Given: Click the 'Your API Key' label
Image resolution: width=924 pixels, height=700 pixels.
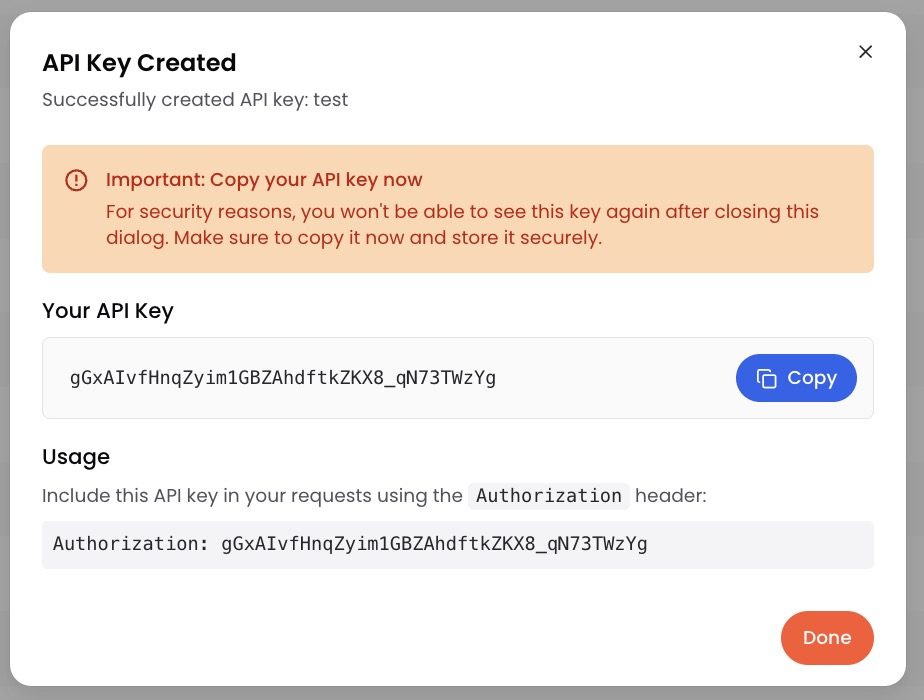Looking at the screenshot, I should point(108,311).
